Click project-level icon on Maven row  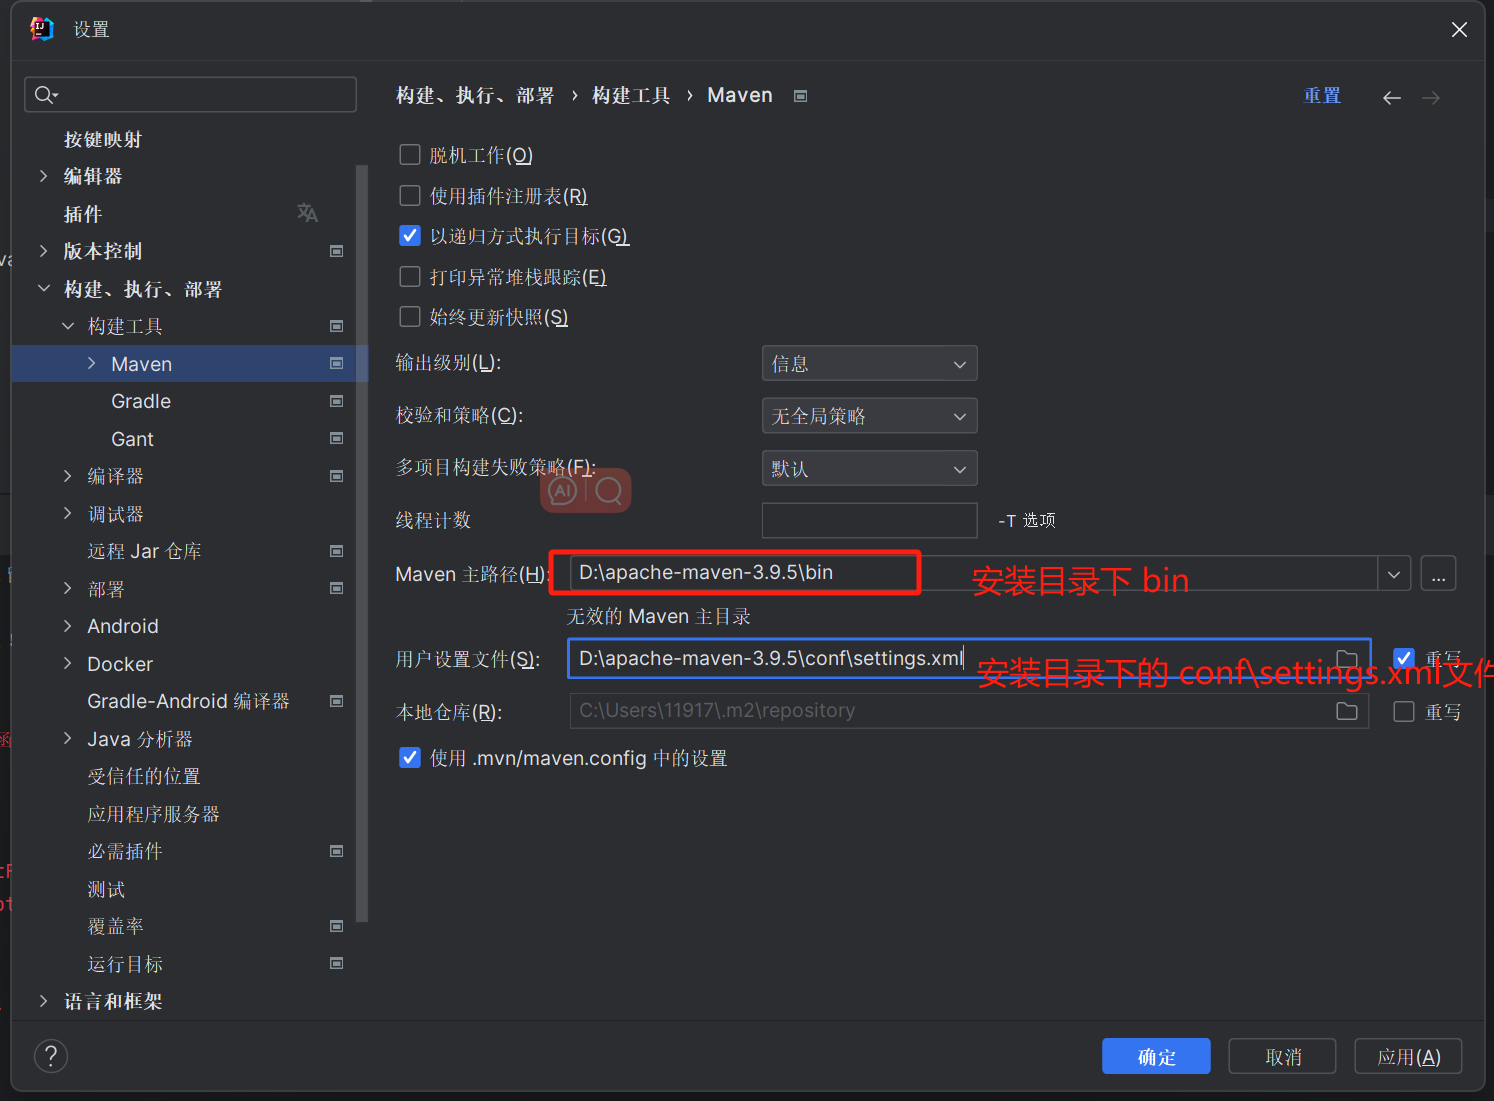337,364
